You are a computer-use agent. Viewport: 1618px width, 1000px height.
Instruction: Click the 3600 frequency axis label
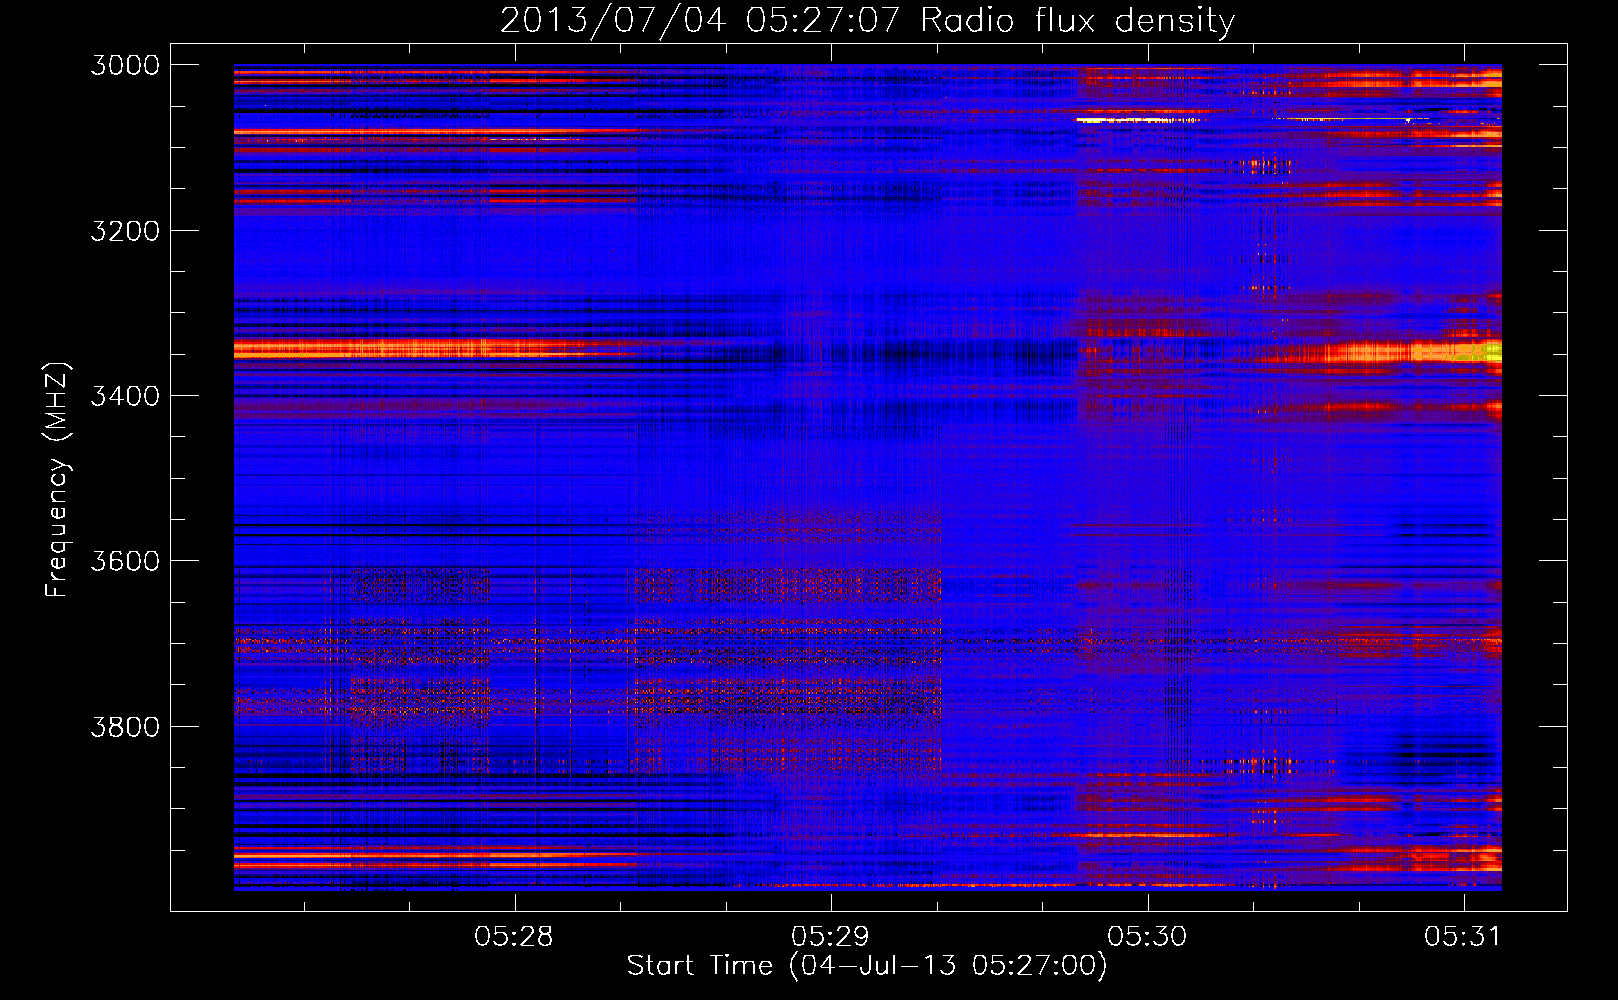[x=125, y=561]
